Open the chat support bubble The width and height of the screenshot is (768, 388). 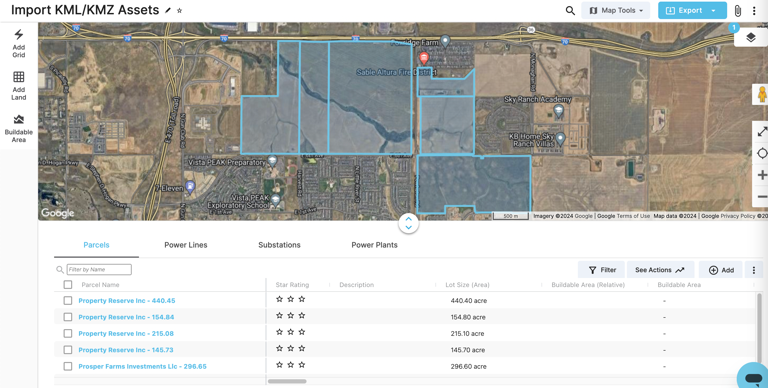pyautogui.click(x=753, y=377)
